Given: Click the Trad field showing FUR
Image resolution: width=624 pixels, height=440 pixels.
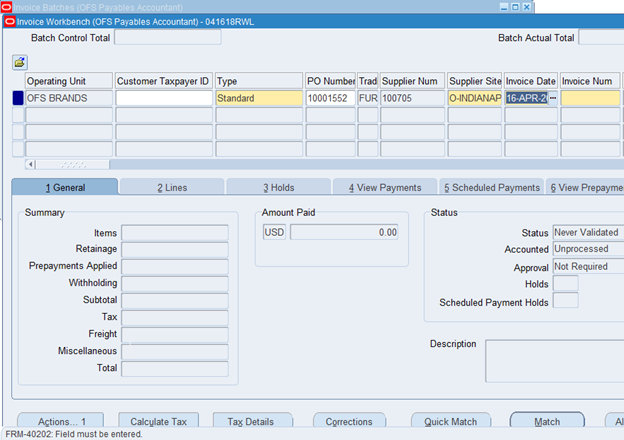Looking at the screenshot, I should 368,98.
